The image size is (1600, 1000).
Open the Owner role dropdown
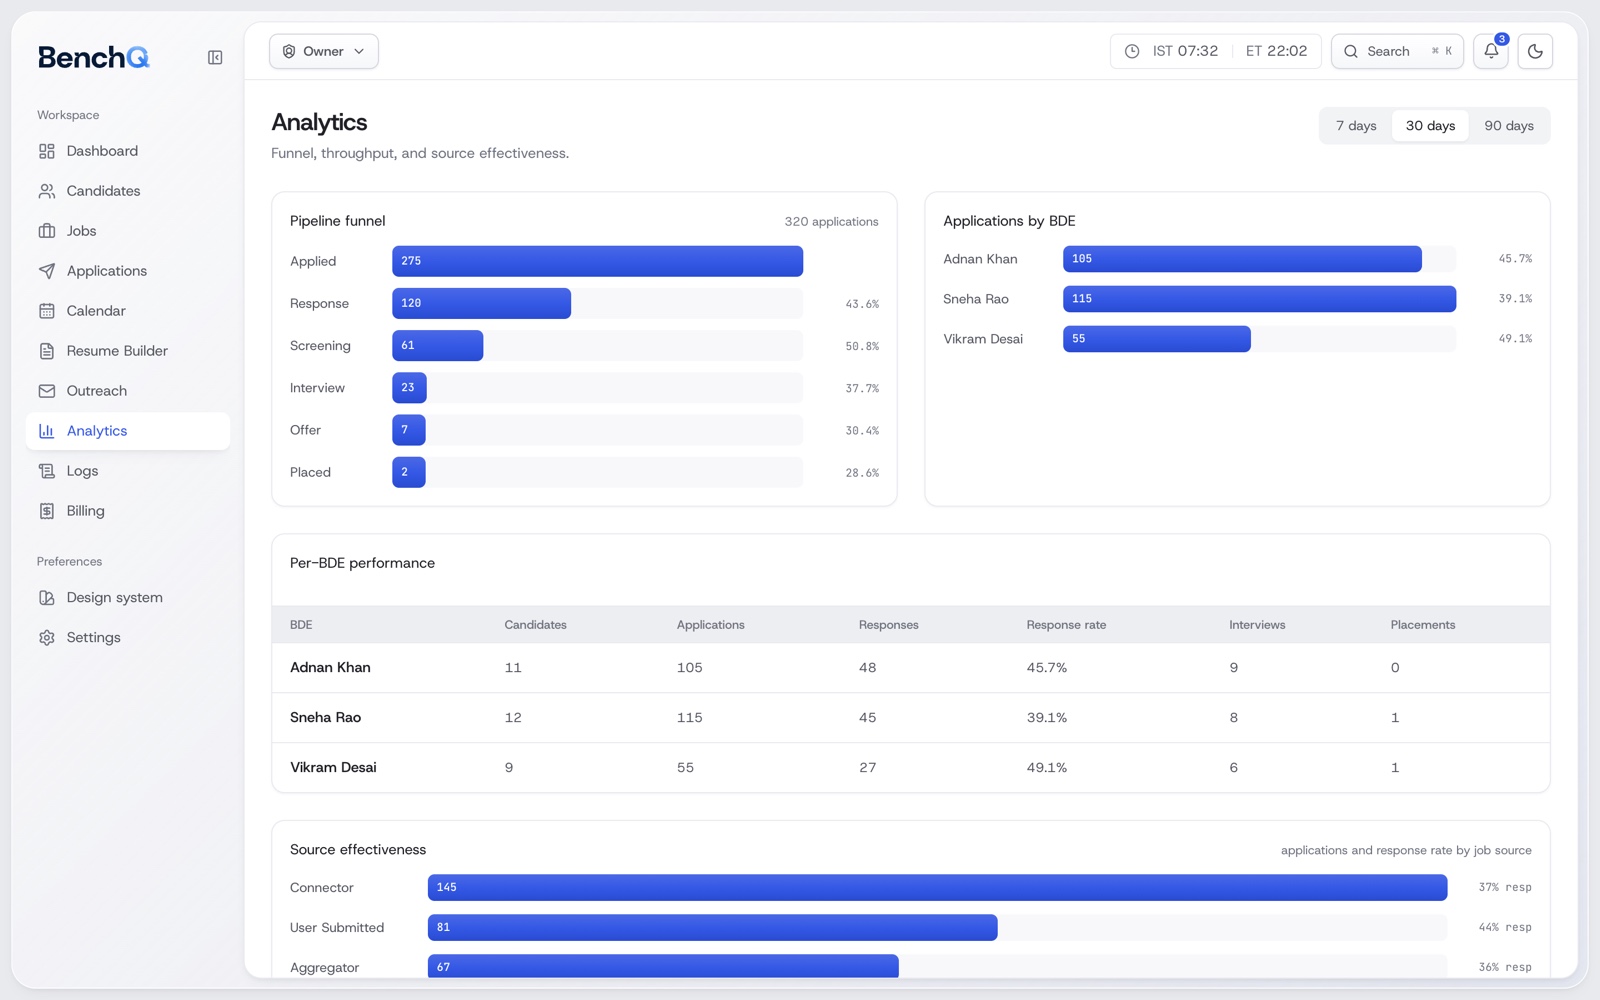point(324,51)
